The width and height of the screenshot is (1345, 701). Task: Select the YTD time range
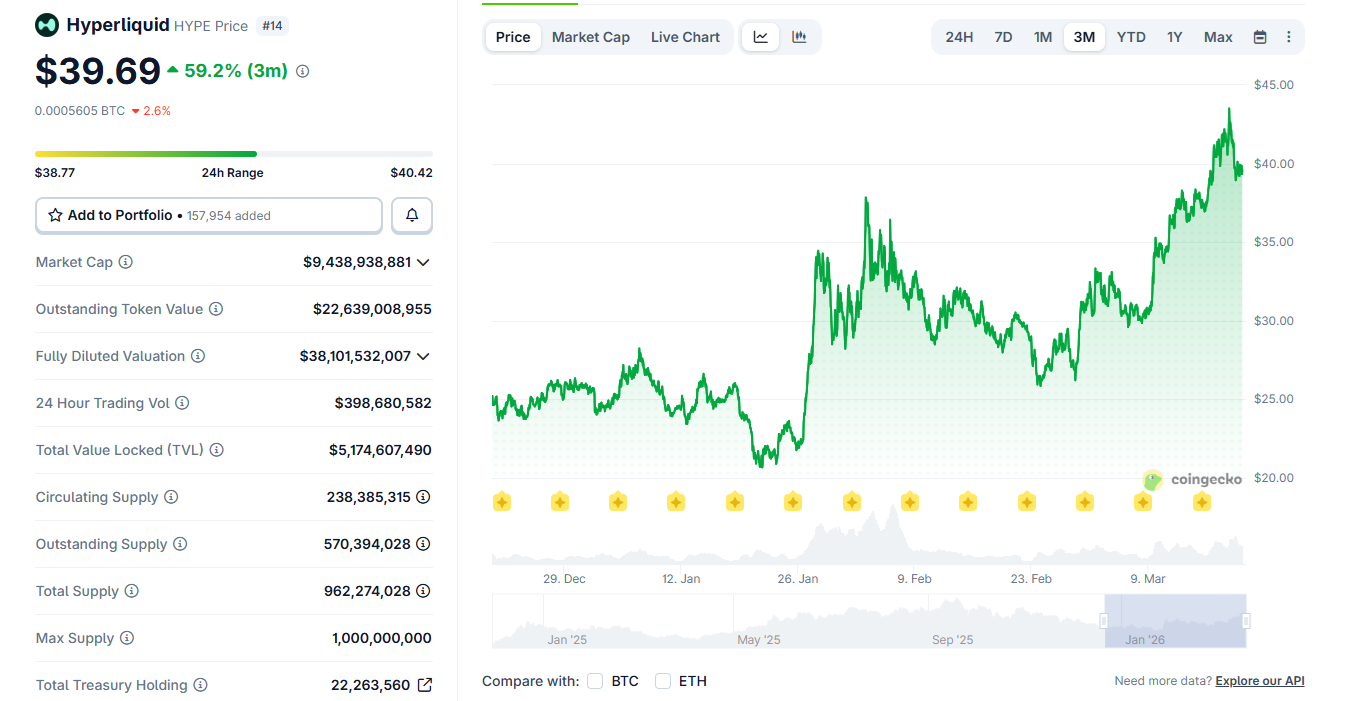pyautogui.click(x=1131, y=36)
